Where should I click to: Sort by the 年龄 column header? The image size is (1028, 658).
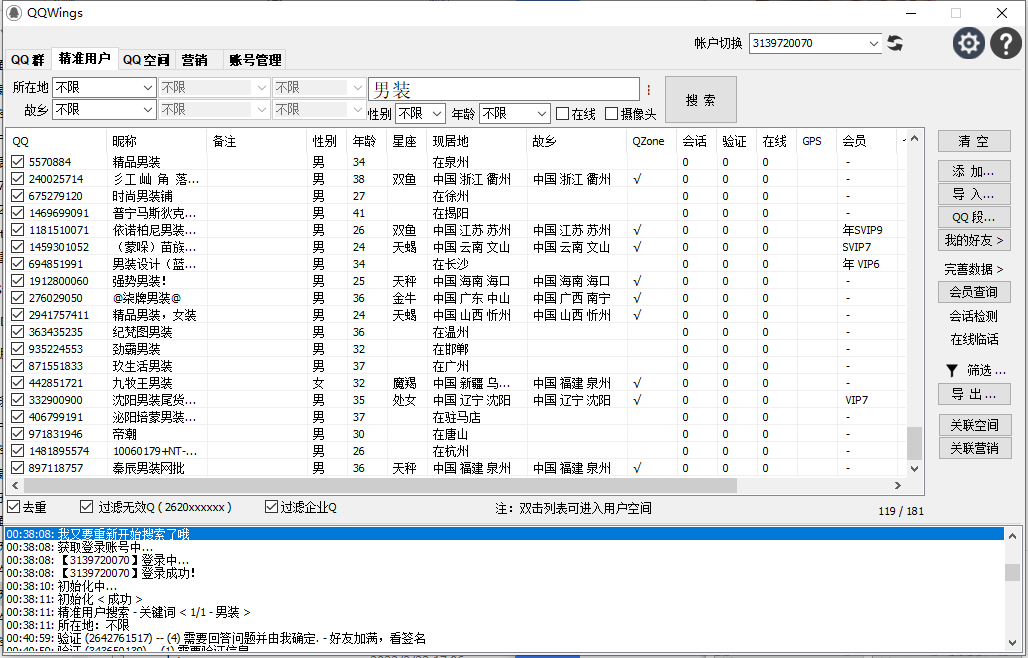coord(366,141)
